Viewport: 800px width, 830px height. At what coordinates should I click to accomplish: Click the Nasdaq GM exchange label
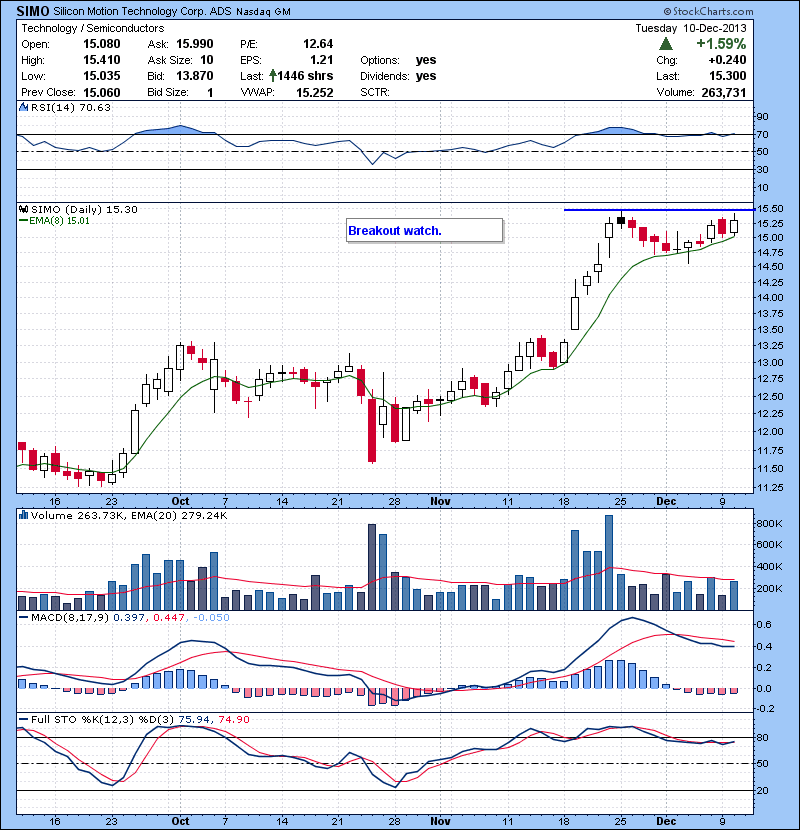pyautogui.click(x=263, y=12)
